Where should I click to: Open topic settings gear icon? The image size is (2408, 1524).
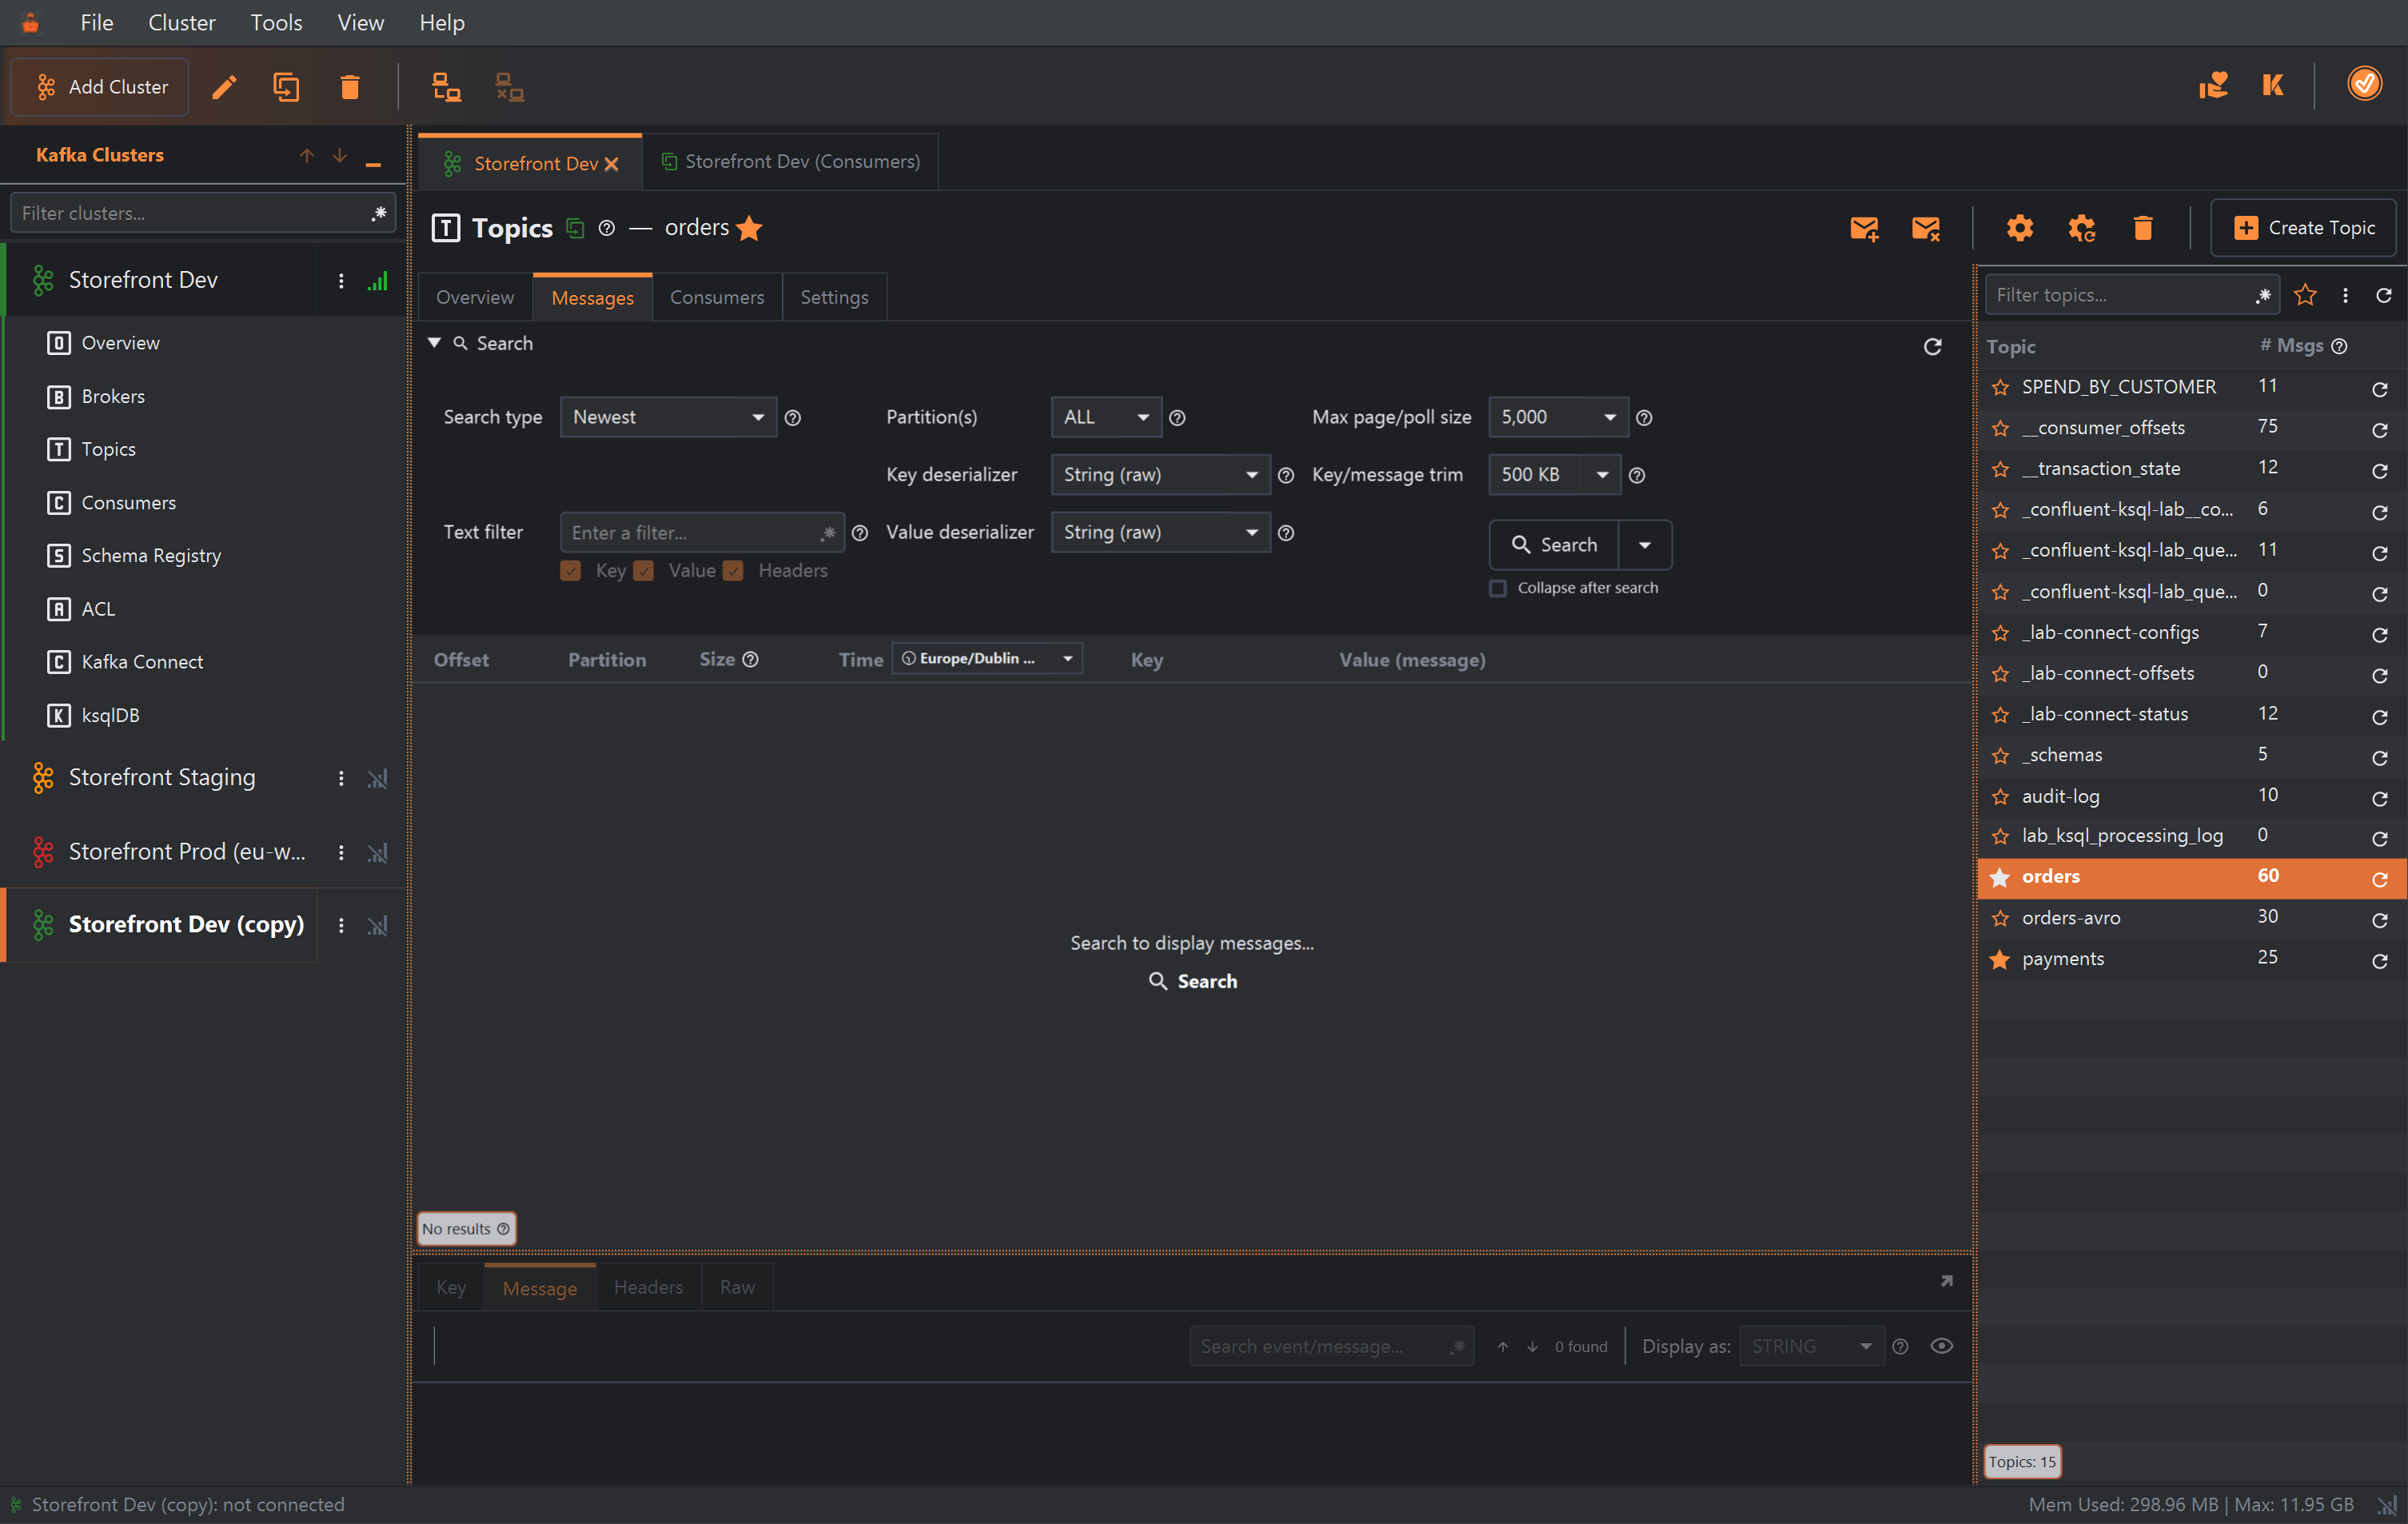tap(2020, 228)
